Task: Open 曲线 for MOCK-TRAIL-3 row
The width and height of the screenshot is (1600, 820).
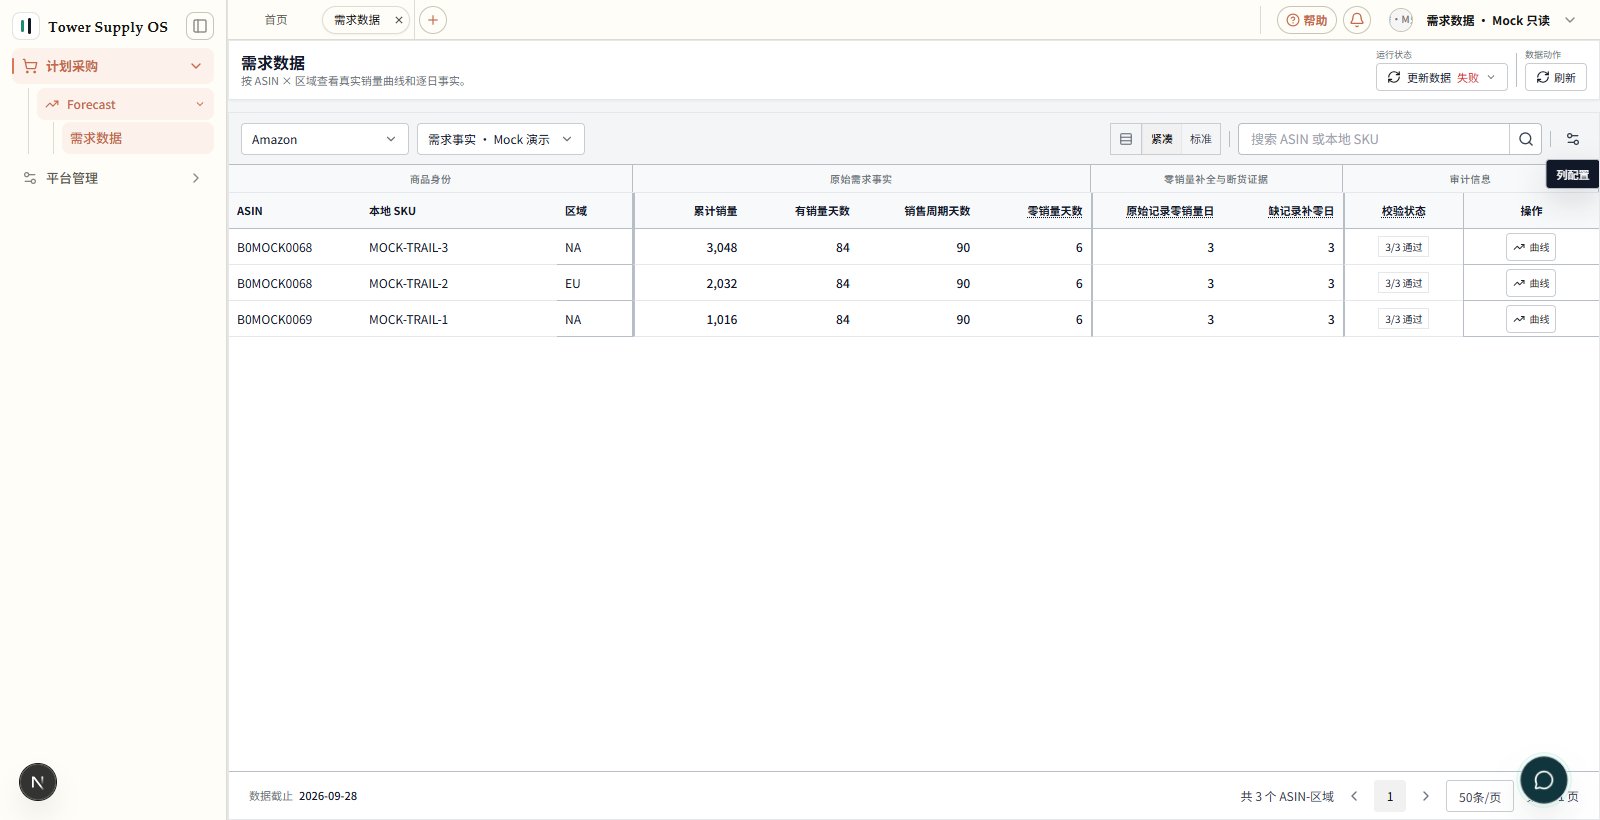Action: pyautogui.click(x=1531, y=247)
